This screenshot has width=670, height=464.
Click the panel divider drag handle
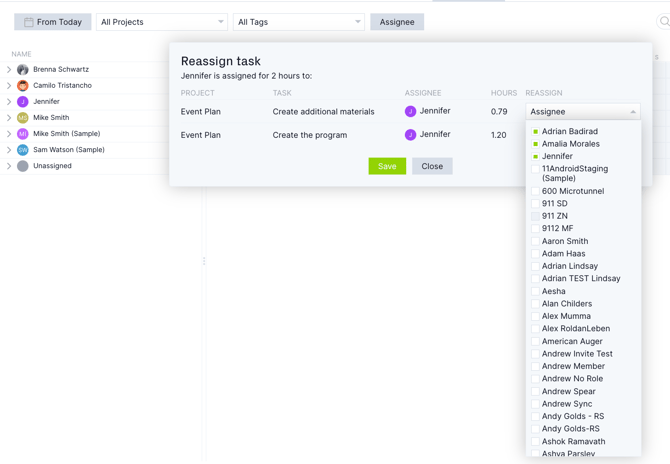click(x=204, y=261)
